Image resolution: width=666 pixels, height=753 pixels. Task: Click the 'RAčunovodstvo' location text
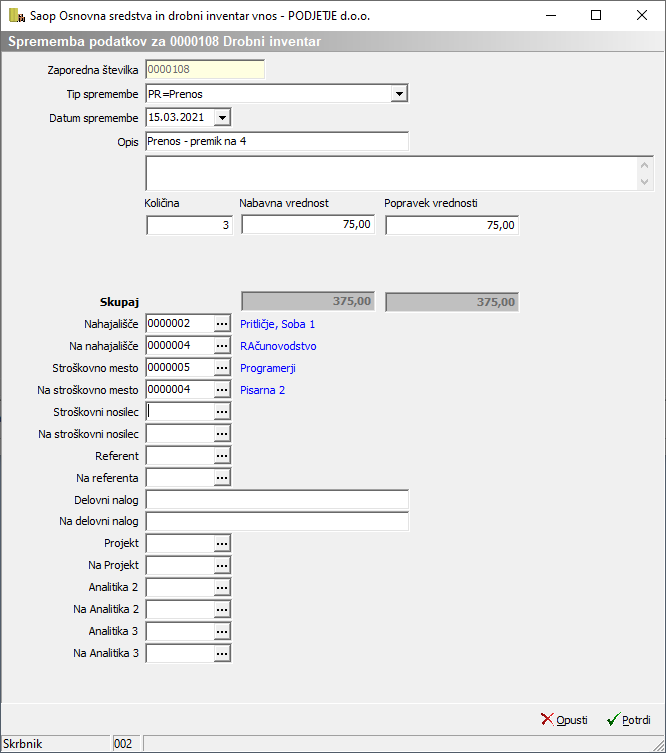point(278,346)
